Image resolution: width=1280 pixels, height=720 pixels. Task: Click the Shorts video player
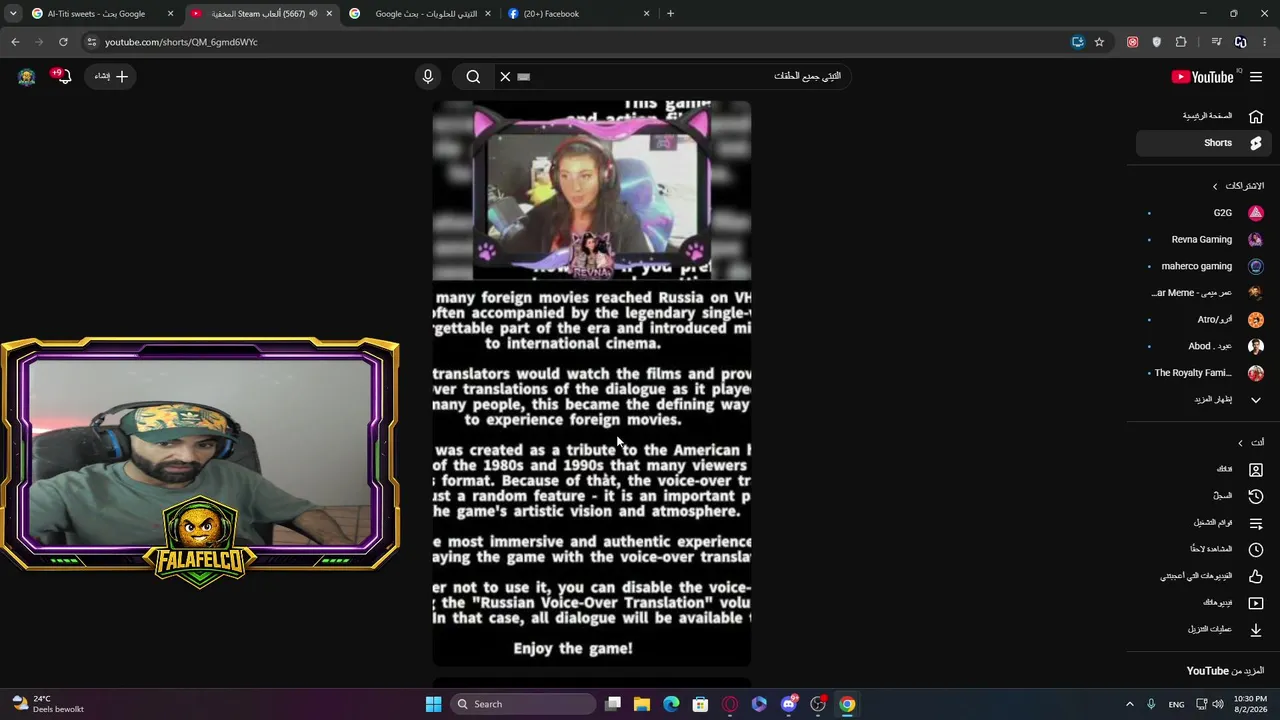[x=591, y=383]
